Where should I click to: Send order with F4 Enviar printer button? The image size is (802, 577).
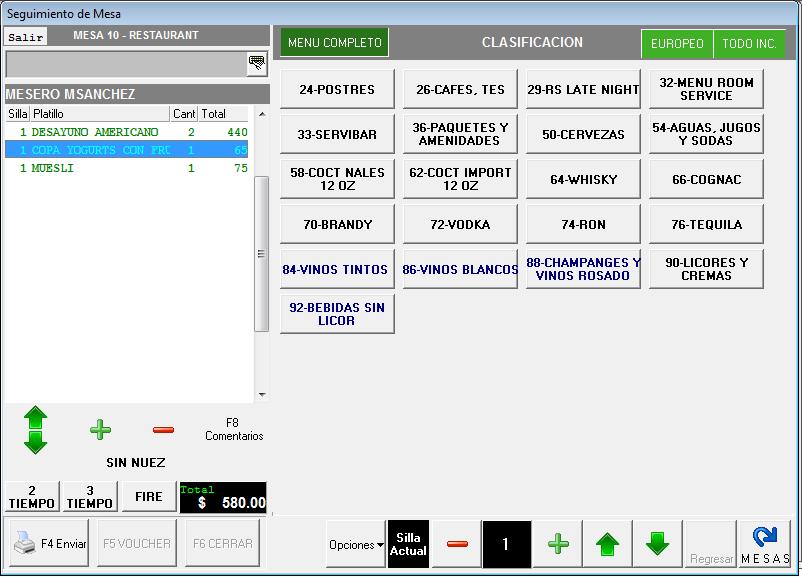coord(49,543)
